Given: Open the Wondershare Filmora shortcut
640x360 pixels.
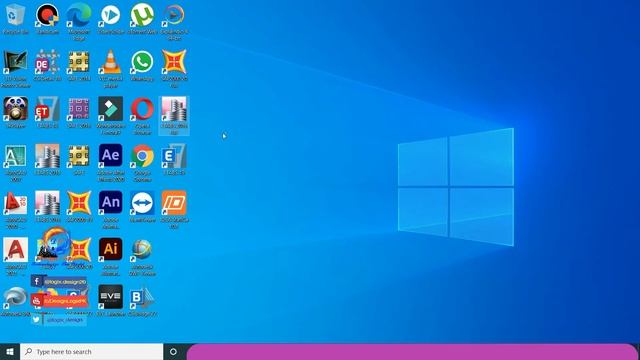Looking at the screenshot, I should [x=111, y=109].
